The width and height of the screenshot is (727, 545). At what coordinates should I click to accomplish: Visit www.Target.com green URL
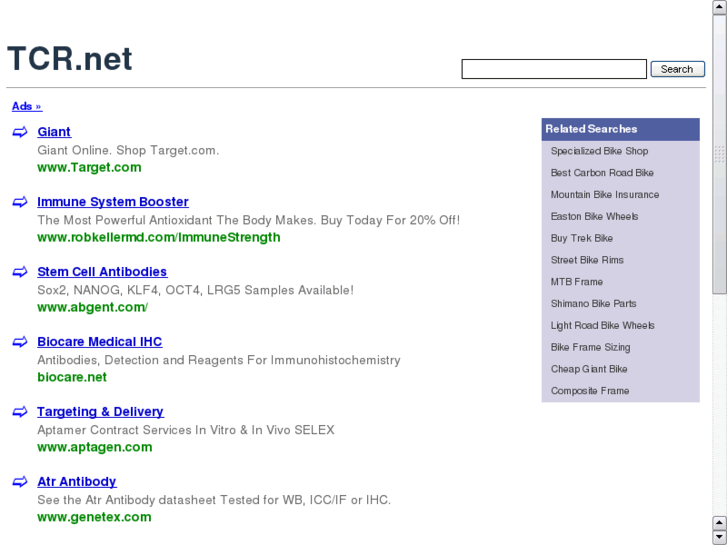[x=89, y=167]
